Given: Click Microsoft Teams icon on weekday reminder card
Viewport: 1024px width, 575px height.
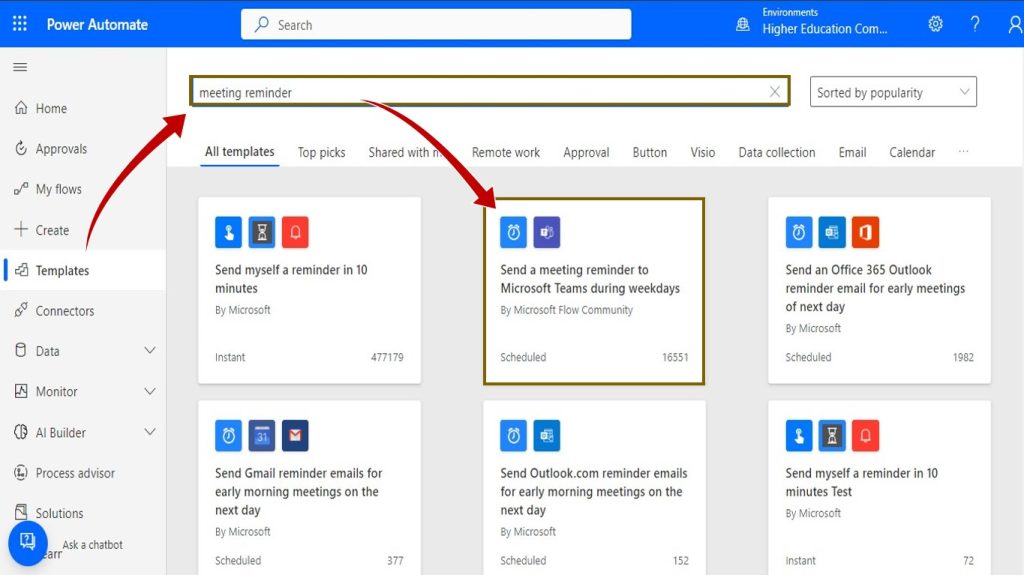Looking at the screenshot, I should click(x=547, y=232).
